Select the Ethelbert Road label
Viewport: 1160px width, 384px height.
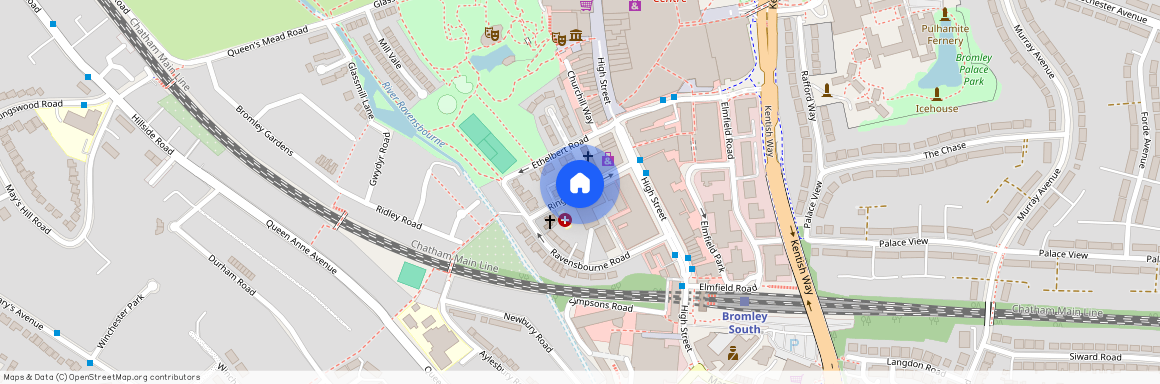pos(559,152)
